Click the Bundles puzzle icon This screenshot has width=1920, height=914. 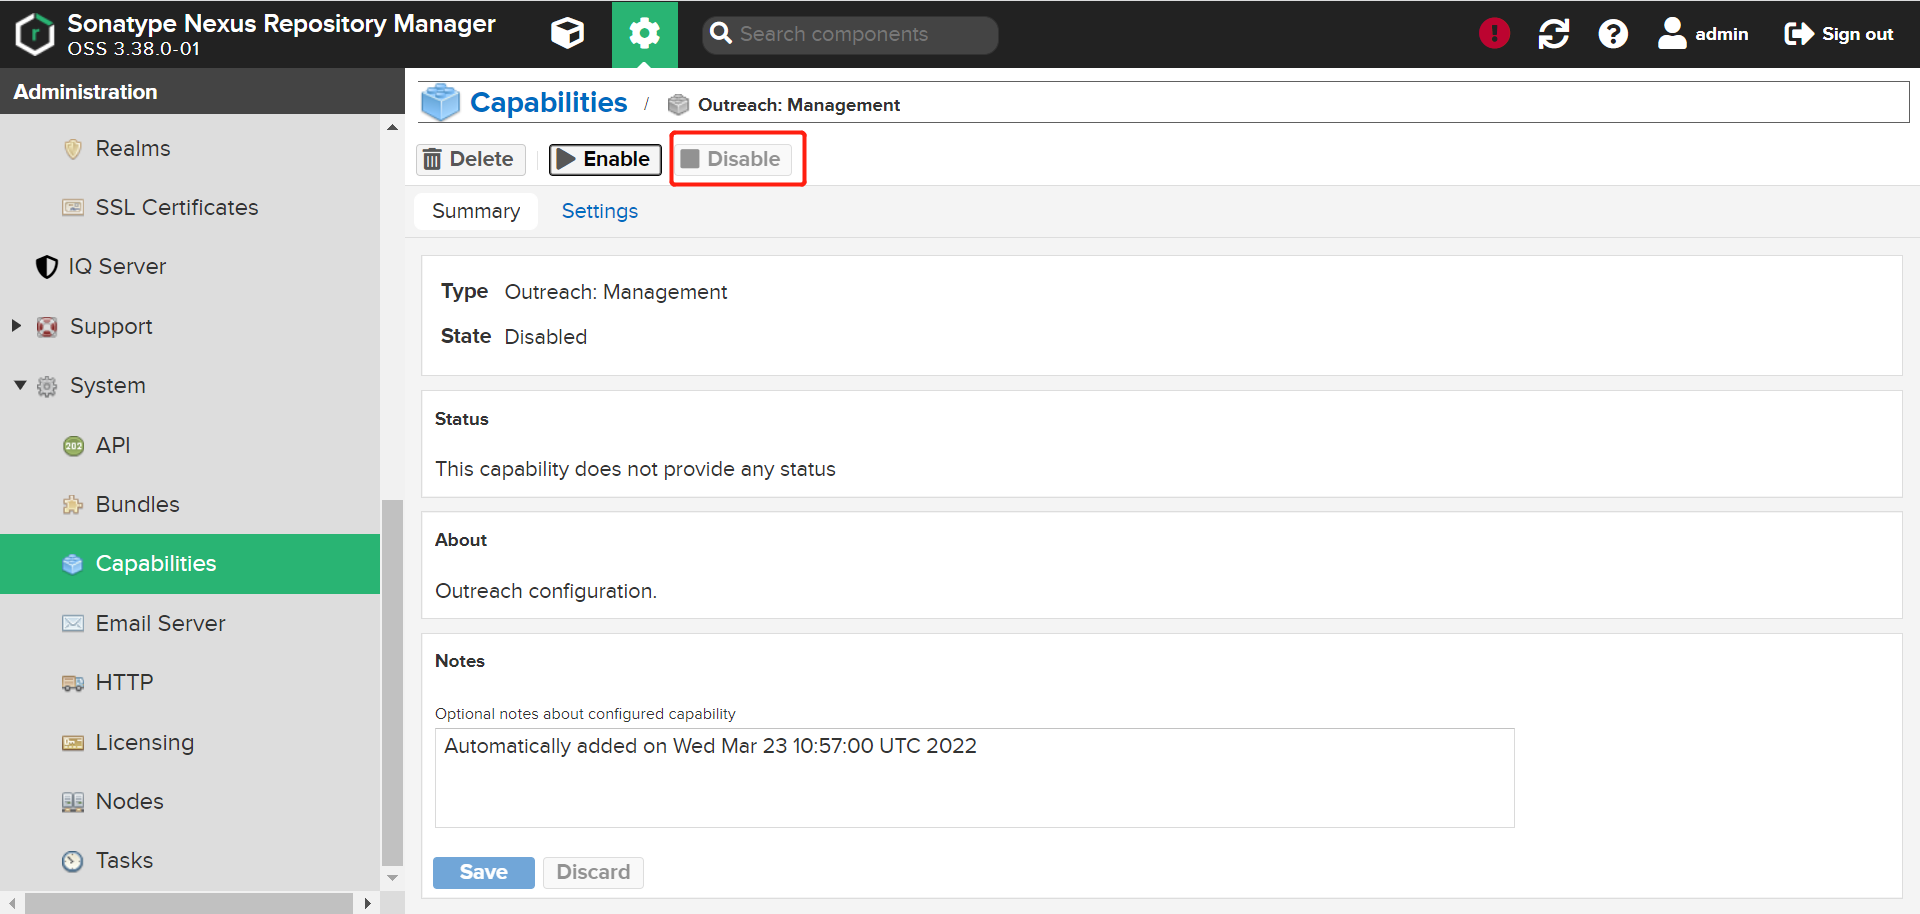click(73, 505)
